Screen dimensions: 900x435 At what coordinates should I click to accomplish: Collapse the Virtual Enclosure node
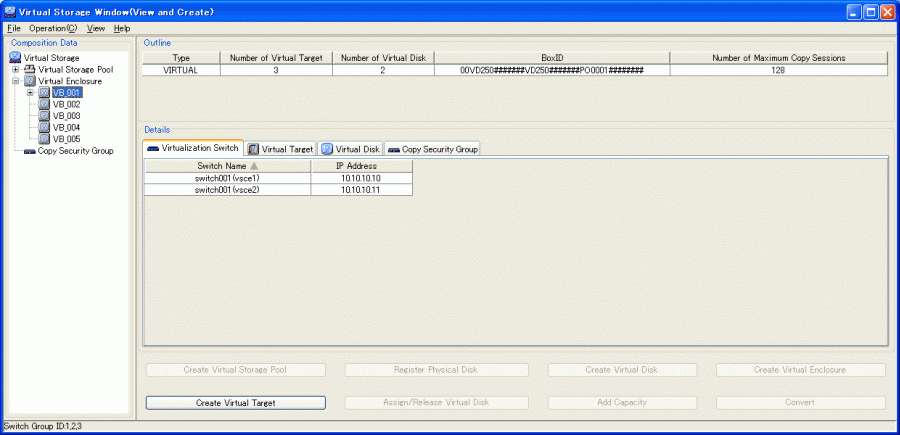click(15, 81)
